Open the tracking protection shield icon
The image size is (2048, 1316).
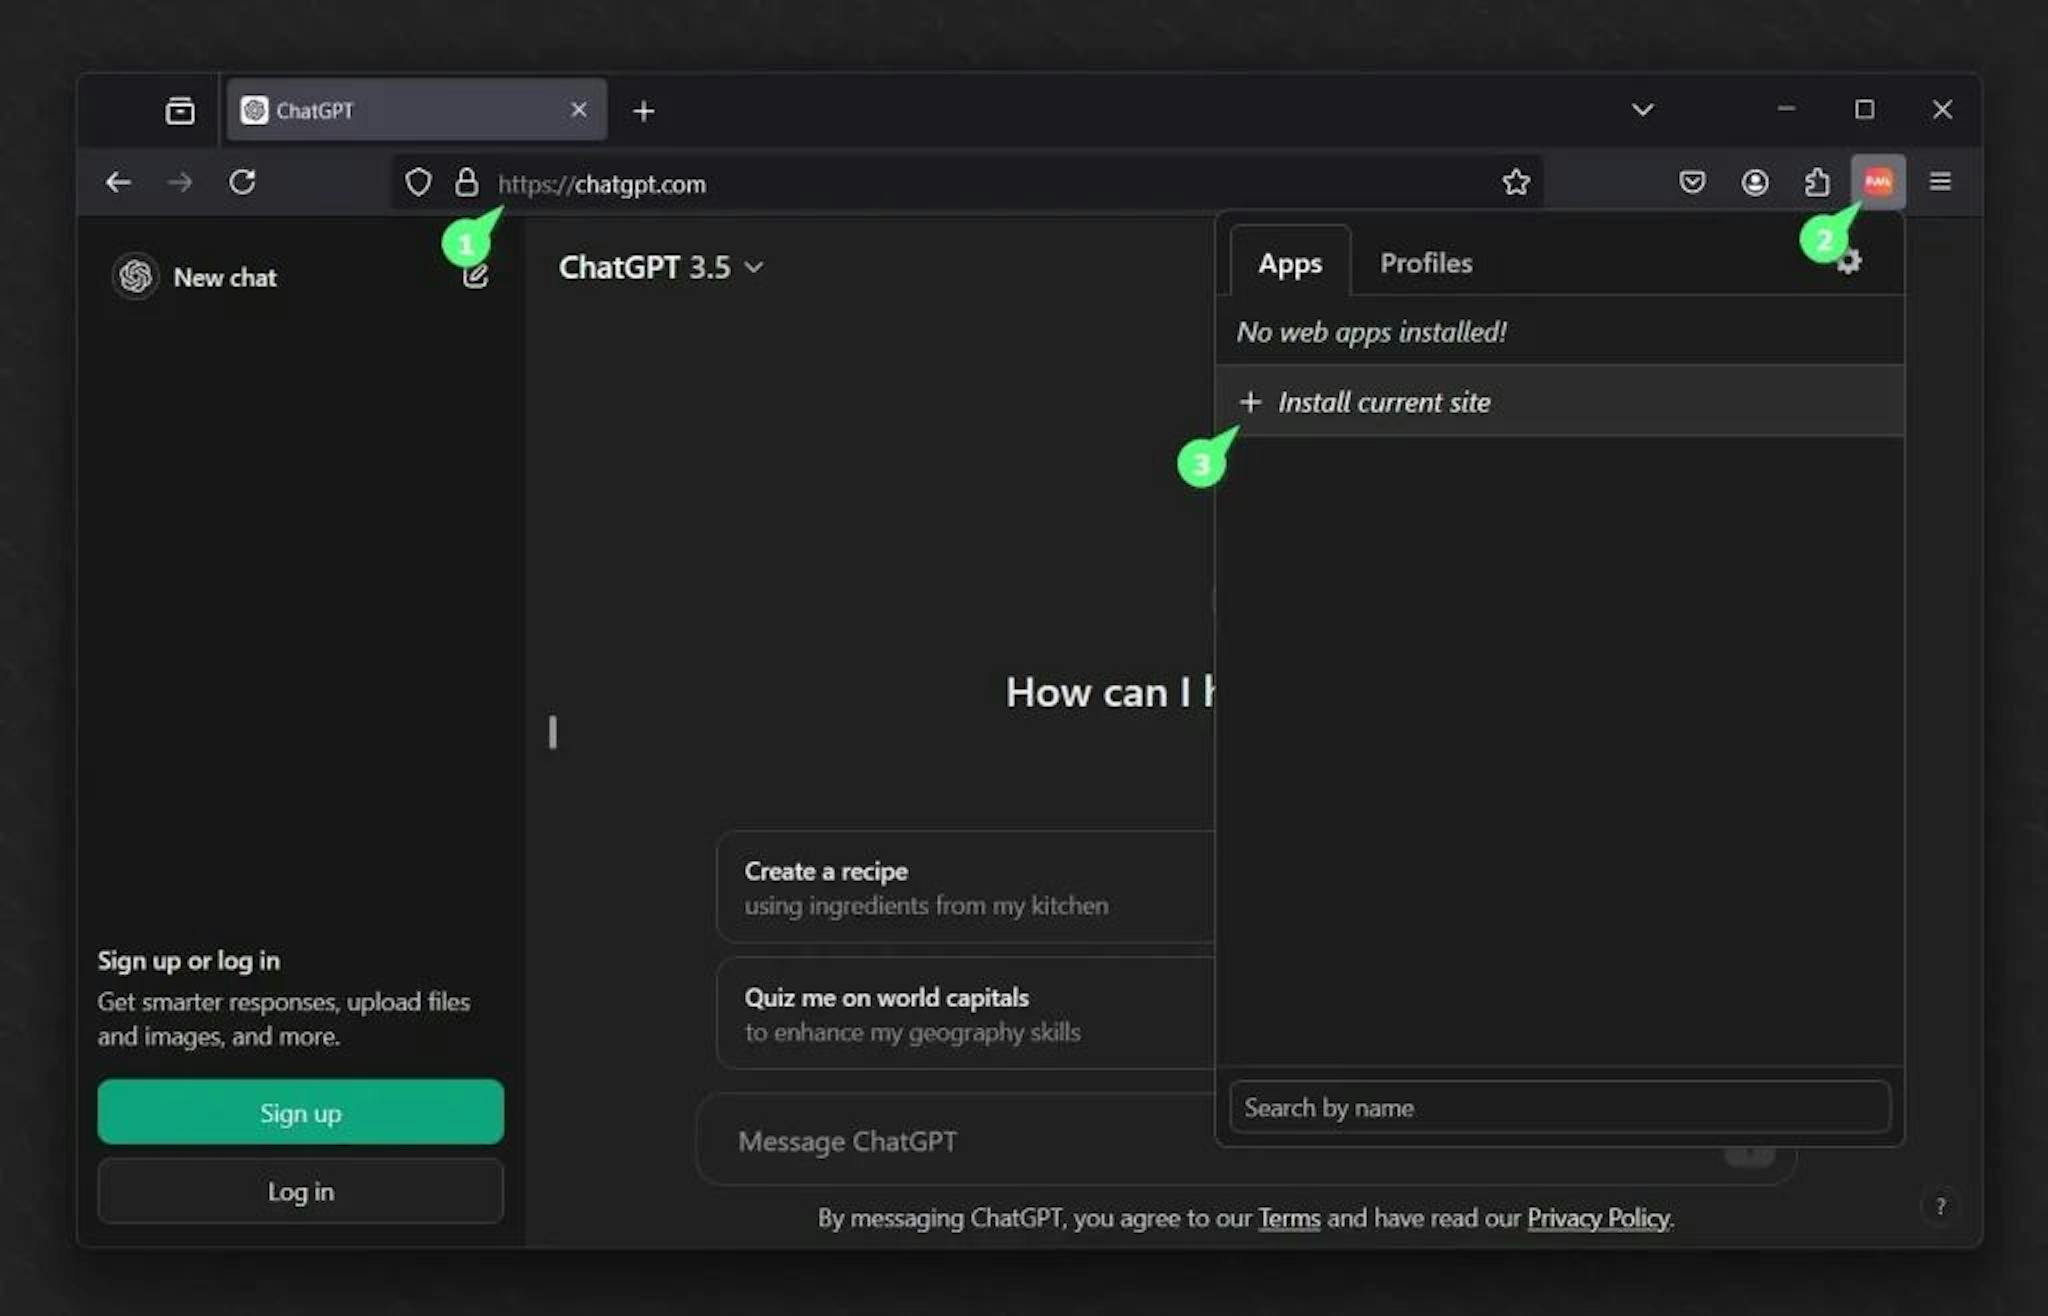tap(418, 182)
